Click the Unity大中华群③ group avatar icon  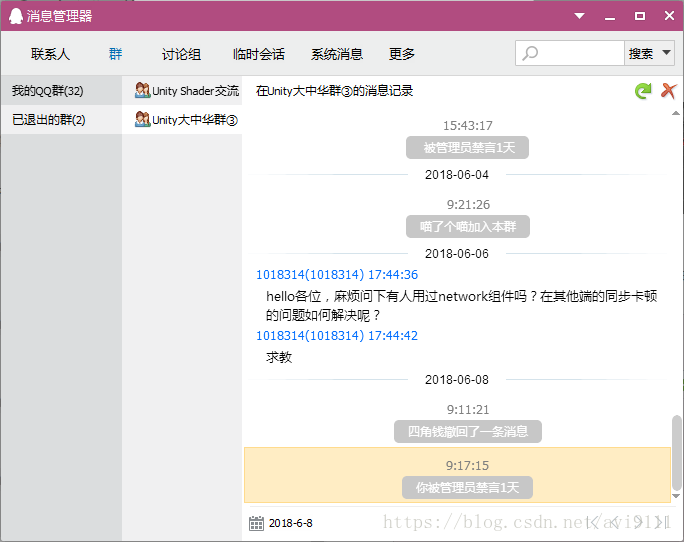click(142, 119)
